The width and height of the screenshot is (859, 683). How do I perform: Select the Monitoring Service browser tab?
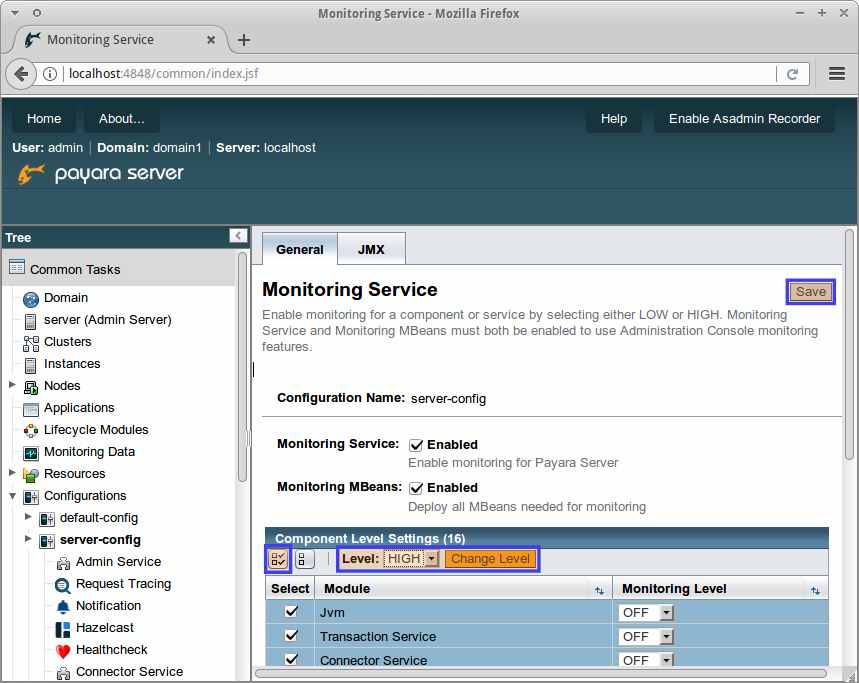point(119,40)
